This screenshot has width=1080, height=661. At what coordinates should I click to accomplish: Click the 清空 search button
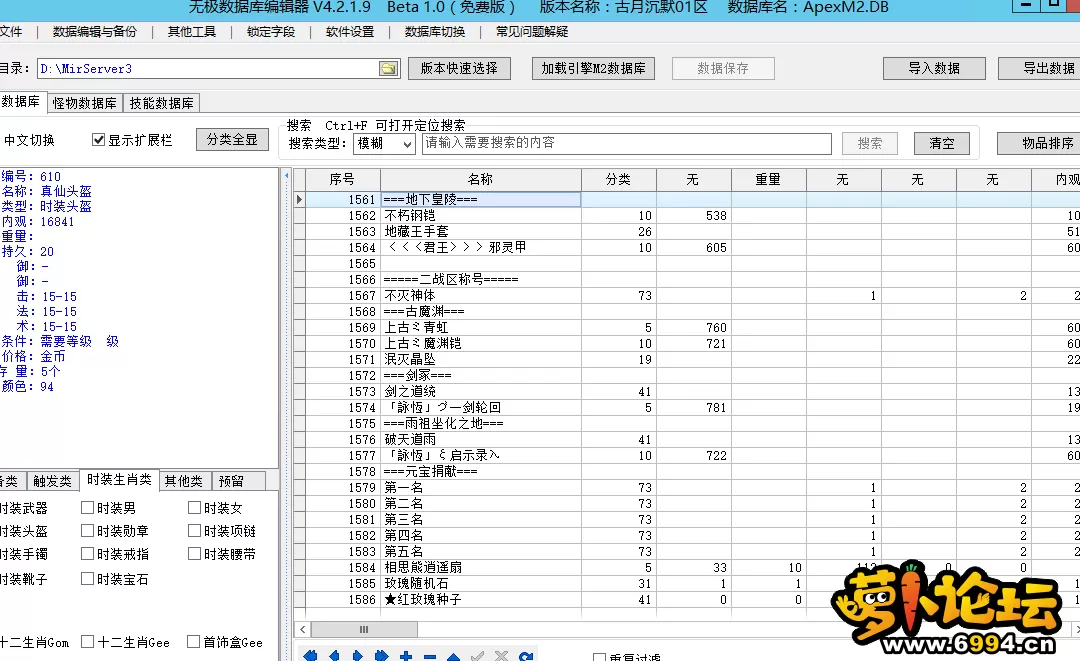pos(942,143)
